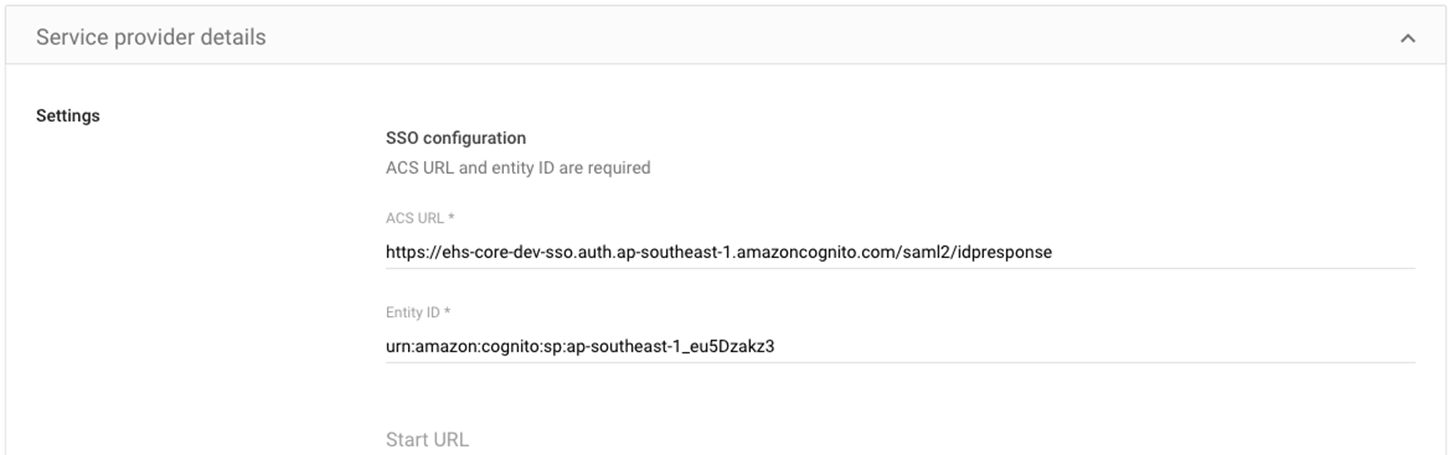Click empty space right of the Entity ID text
The width and height of the screenshot is (1454, 455).
click(1100, 346)
